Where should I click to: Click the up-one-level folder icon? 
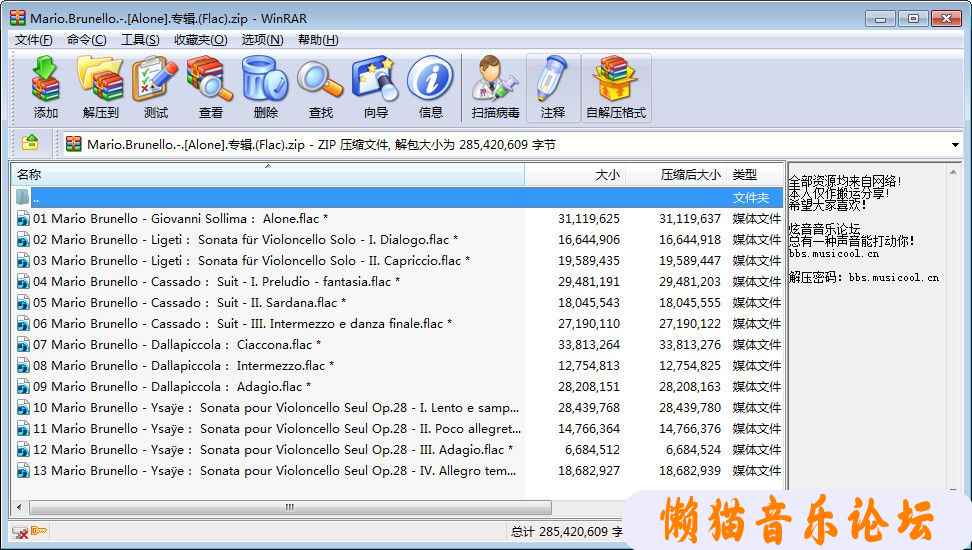30,143
